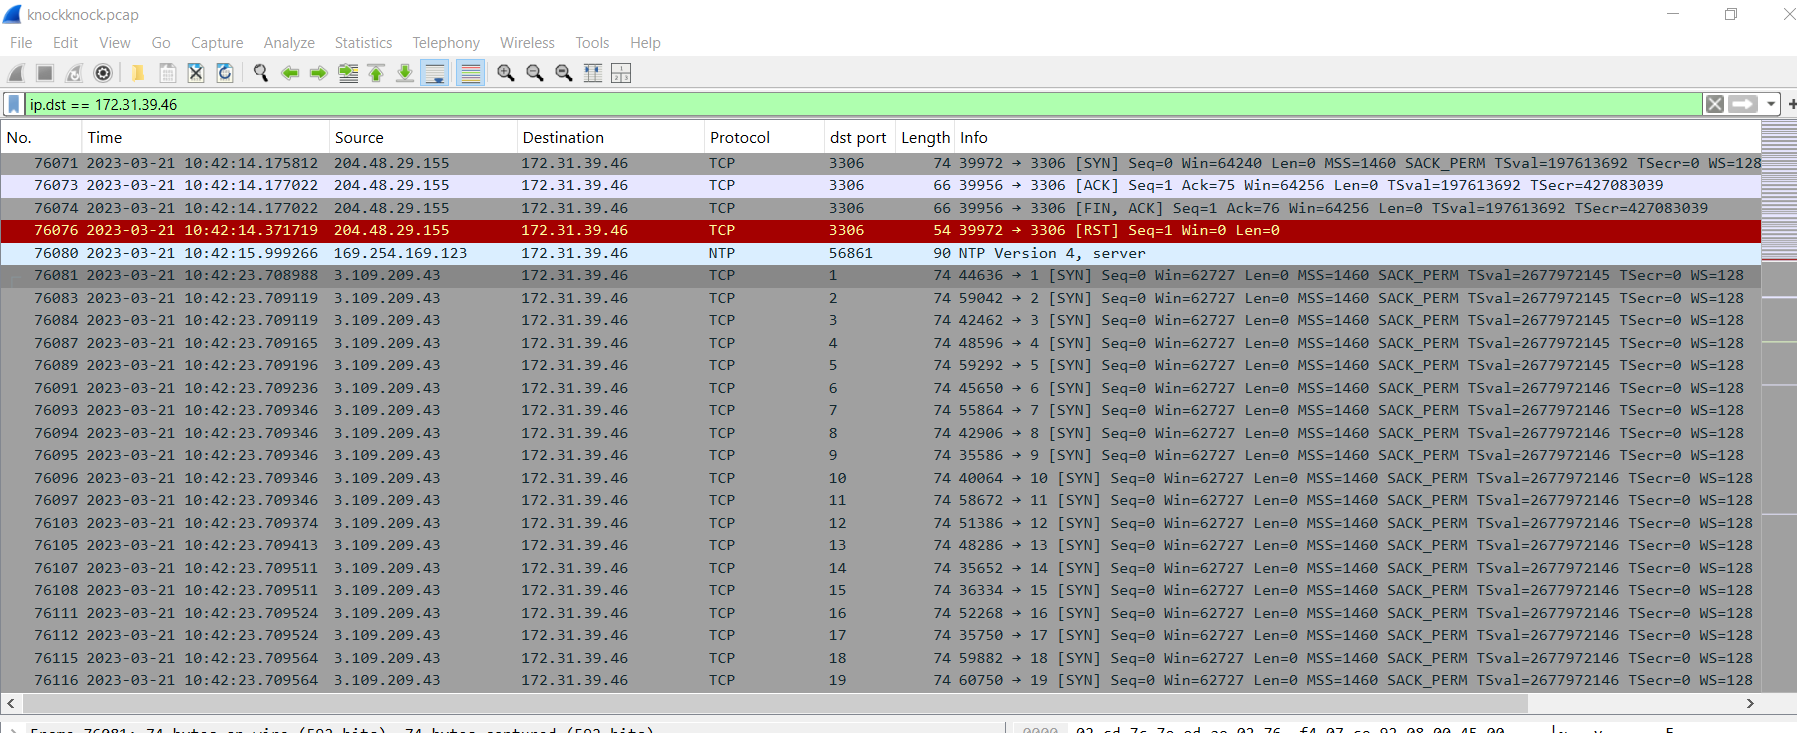
Task: Click the reload capture file icon
Action: pyautogui.click(x=225, y=73)
